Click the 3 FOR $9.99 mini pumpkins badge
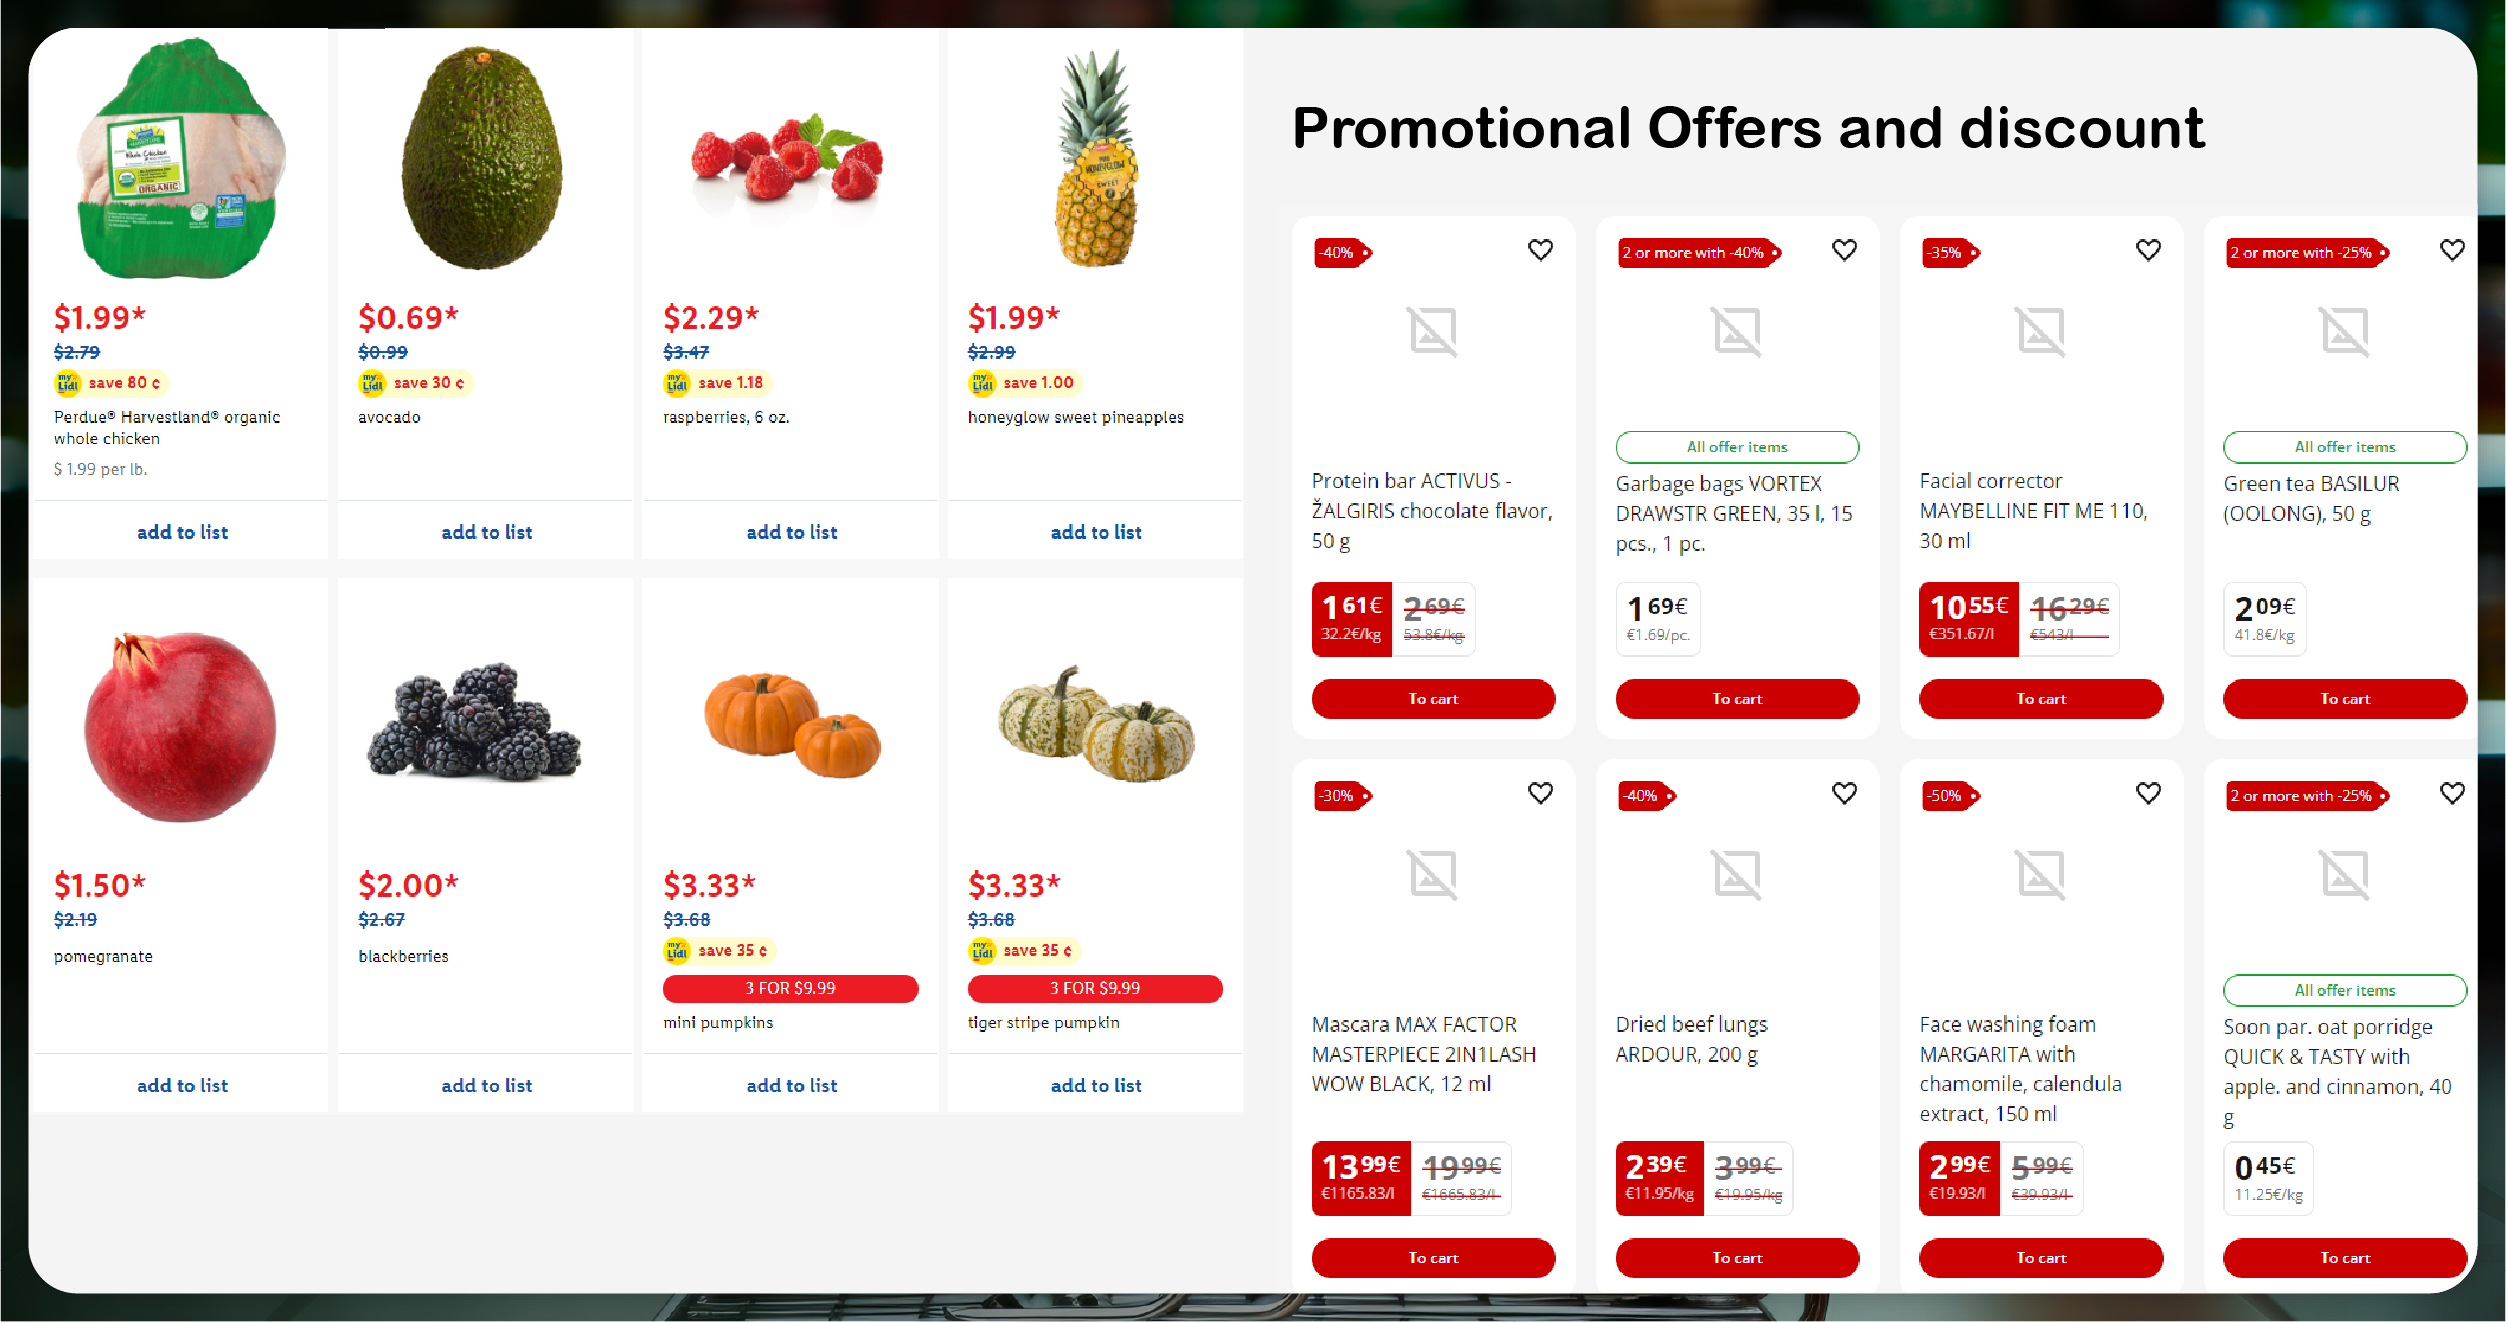 pyautogui.click(x=790, y=988)
